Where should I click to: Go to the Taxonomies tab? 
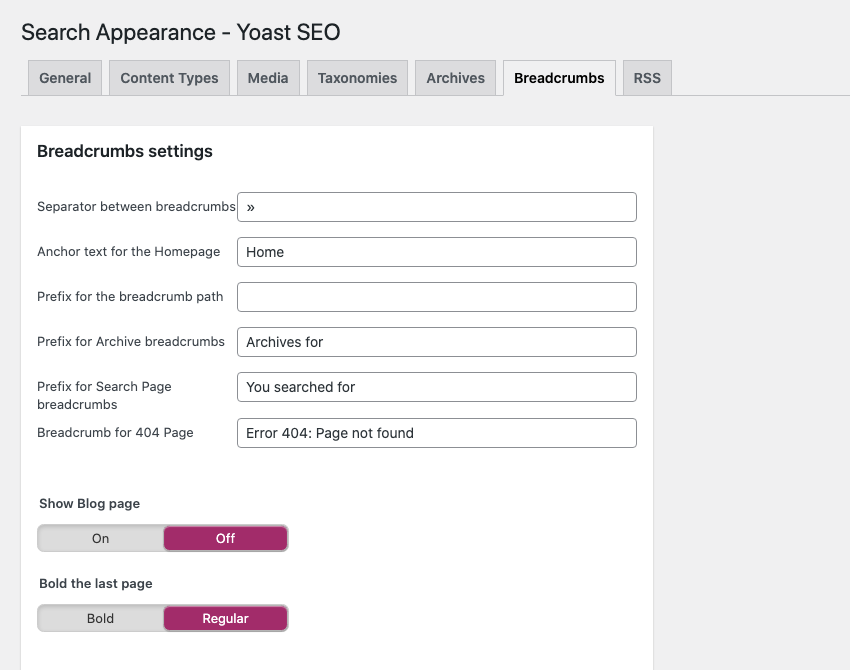[x=357, y=78]
